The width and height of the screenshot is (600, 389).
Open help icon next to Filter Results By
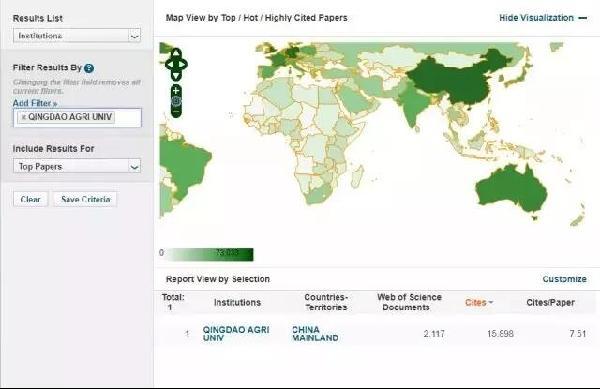point(89,68)
